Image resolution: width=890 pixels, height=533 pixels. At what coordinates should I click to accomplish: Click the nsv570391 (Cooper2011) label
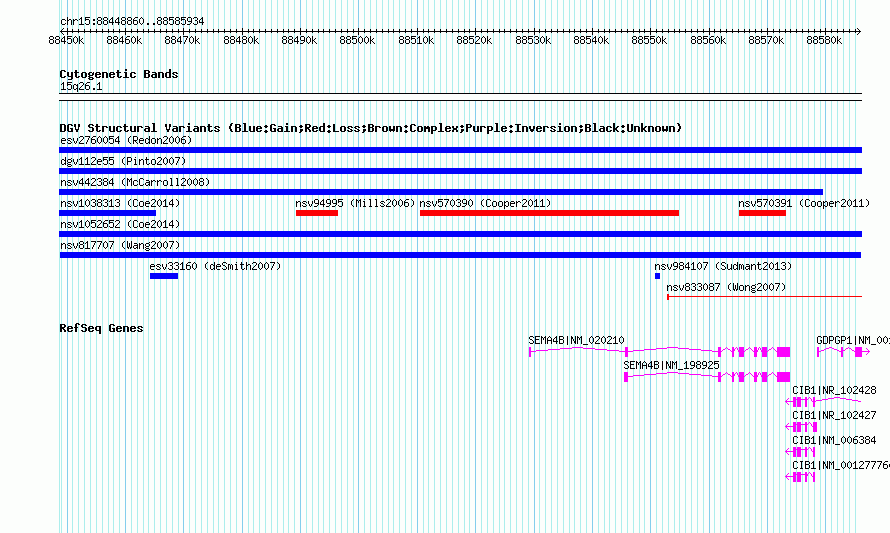point(804,203)
